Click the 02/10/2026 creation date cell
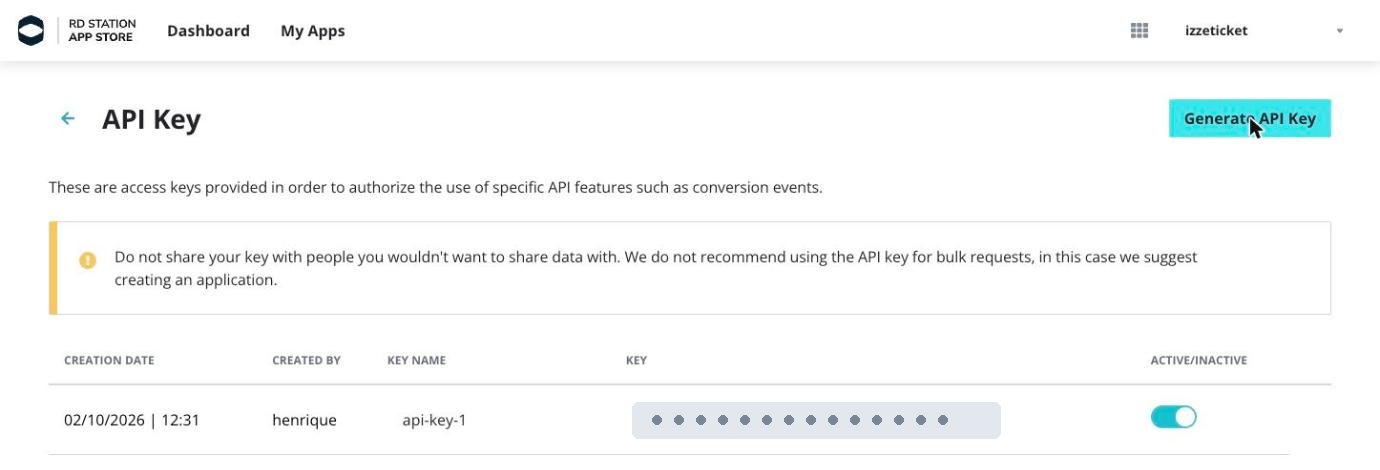The height and width of the screenshot is (470, 1380). 132,420
